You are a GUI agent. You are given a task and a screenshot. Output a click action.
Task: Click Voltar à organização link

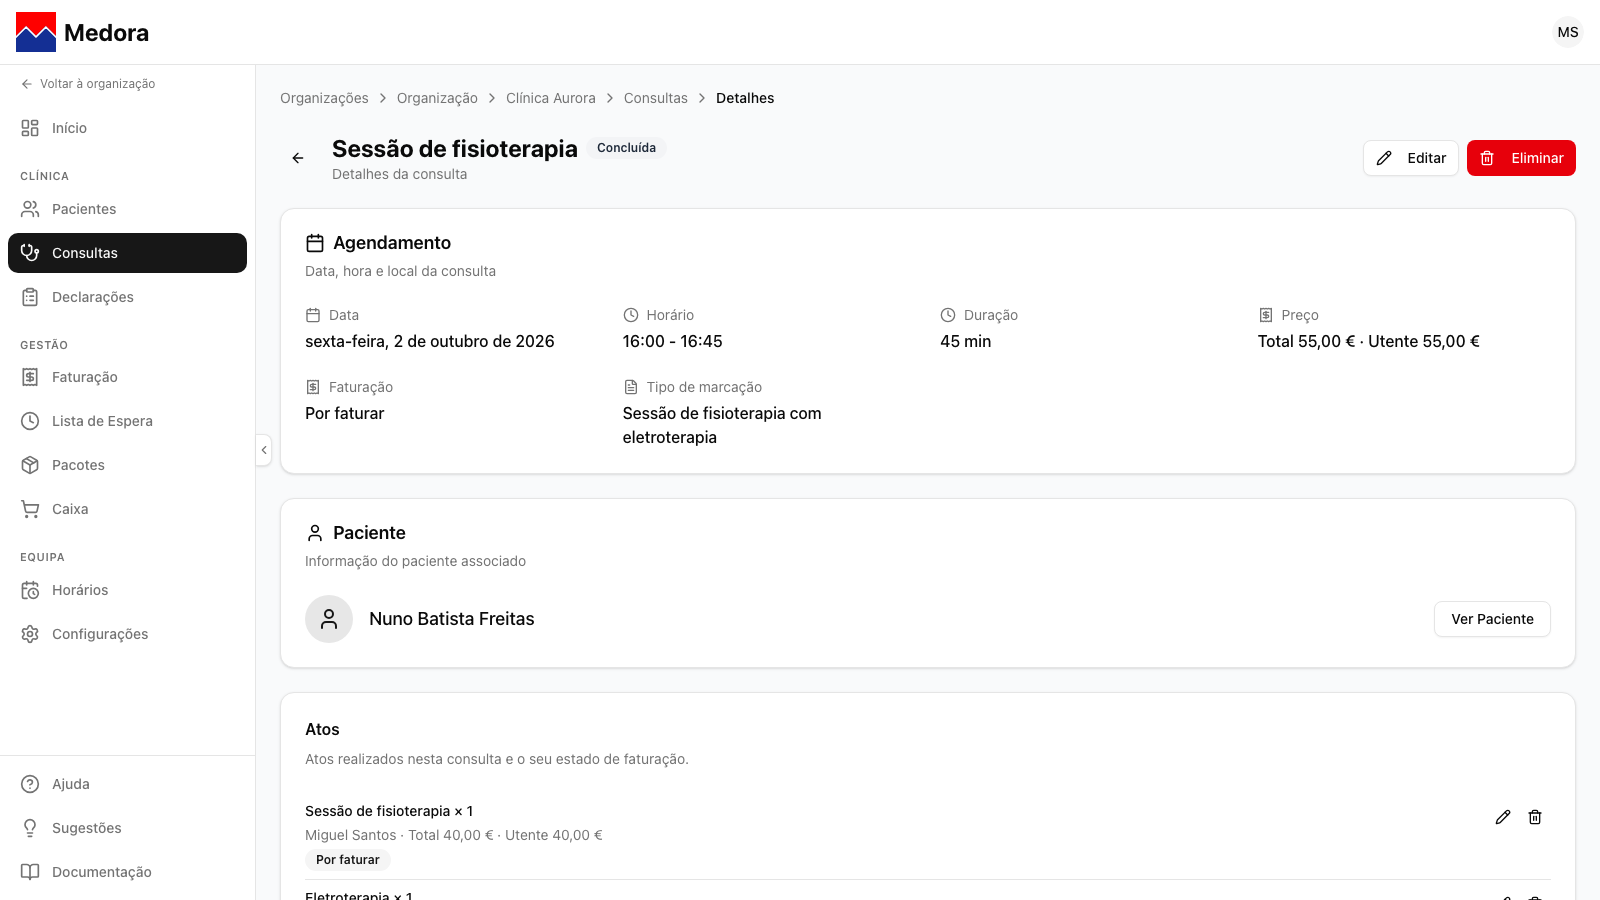[88, 84]
